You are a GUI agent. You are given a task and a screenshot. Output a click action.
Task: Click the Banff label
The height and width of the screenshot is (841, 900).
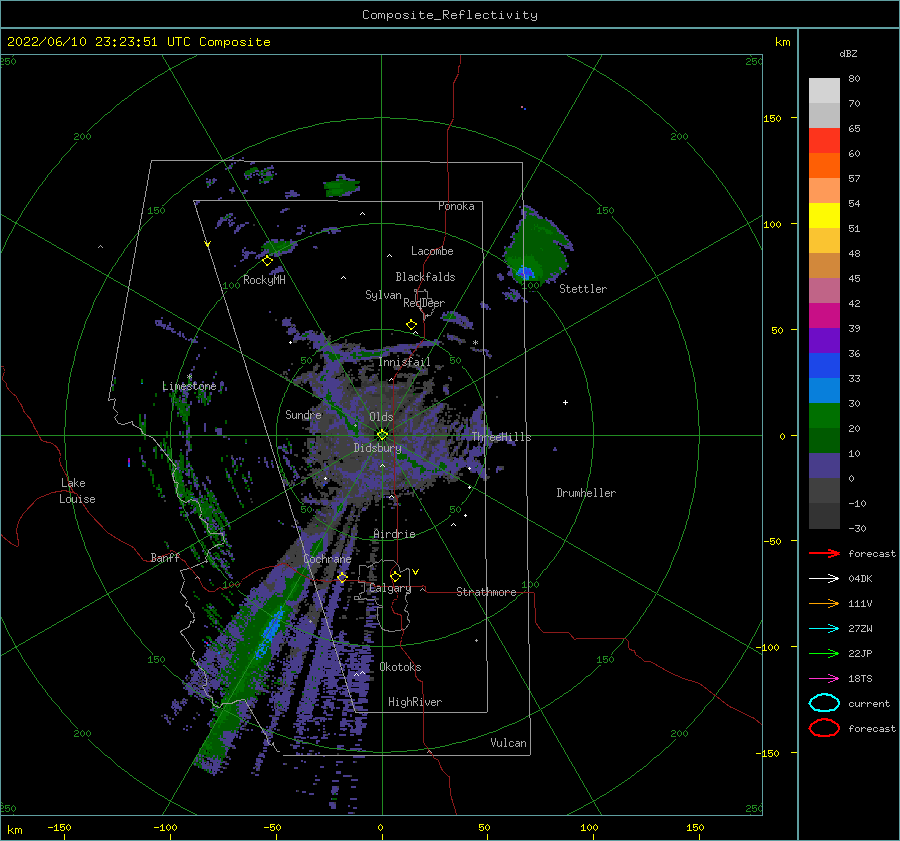click(x=165, y=557)
